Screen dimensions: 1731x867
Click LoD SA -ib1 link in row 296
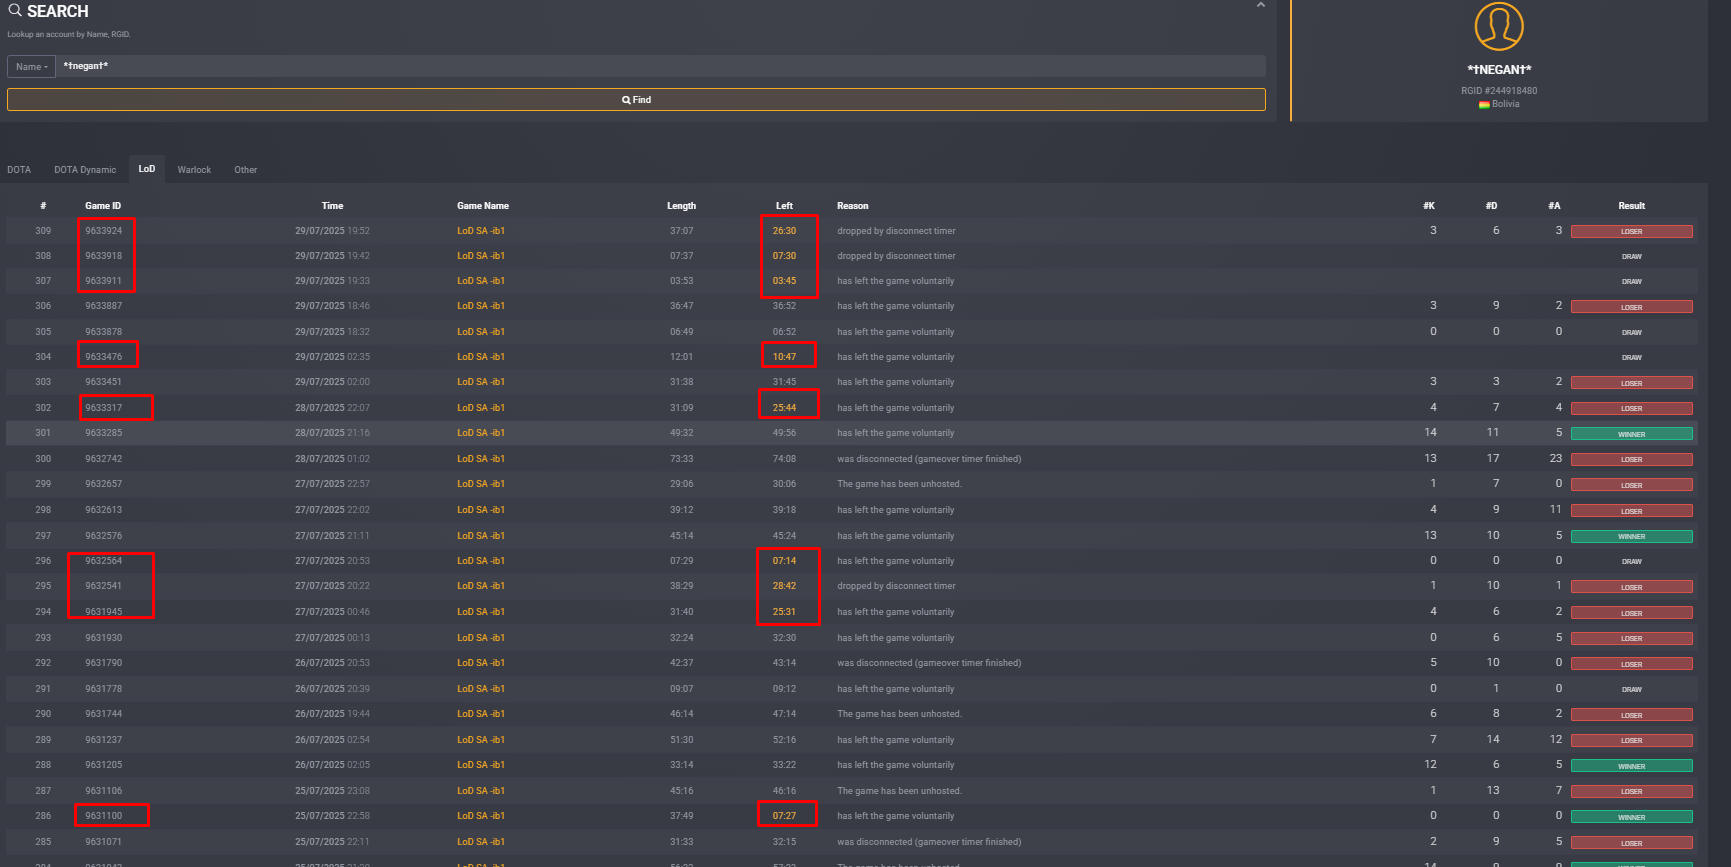click(x=481, y=561)
